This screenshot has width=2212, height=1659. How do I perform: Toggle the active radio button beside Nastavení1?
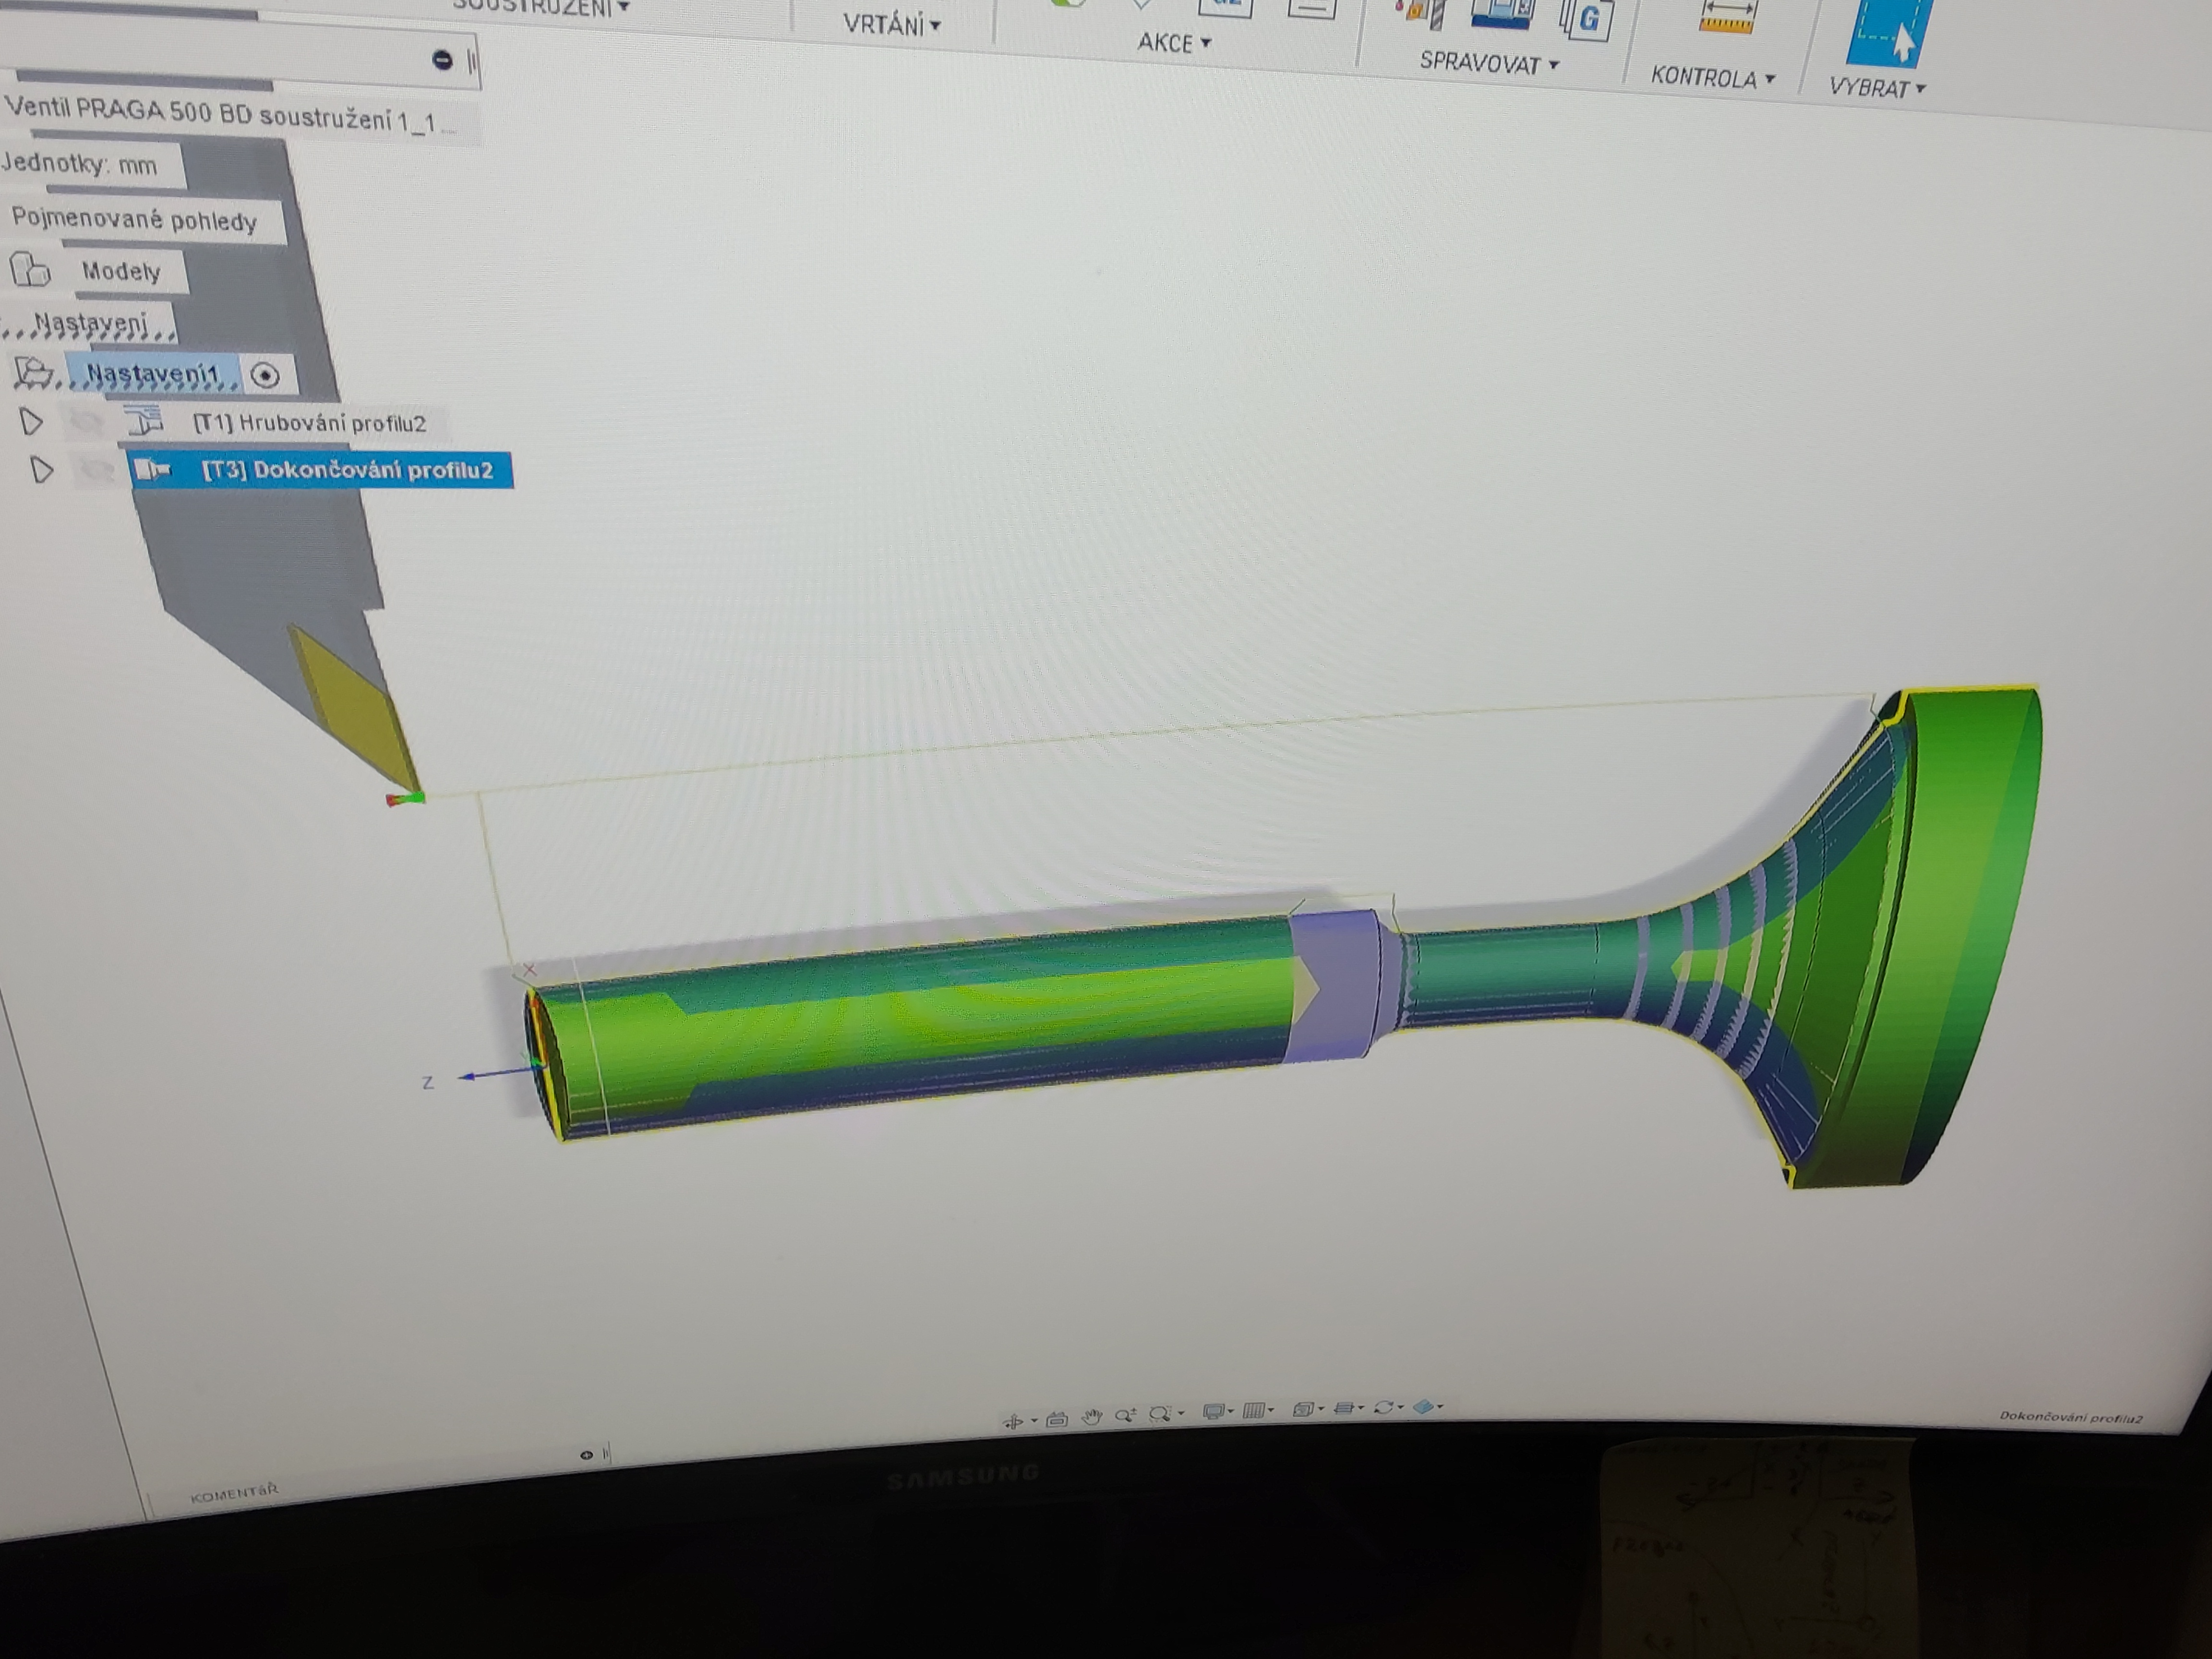pyautogui.click(x=265, y=376)
